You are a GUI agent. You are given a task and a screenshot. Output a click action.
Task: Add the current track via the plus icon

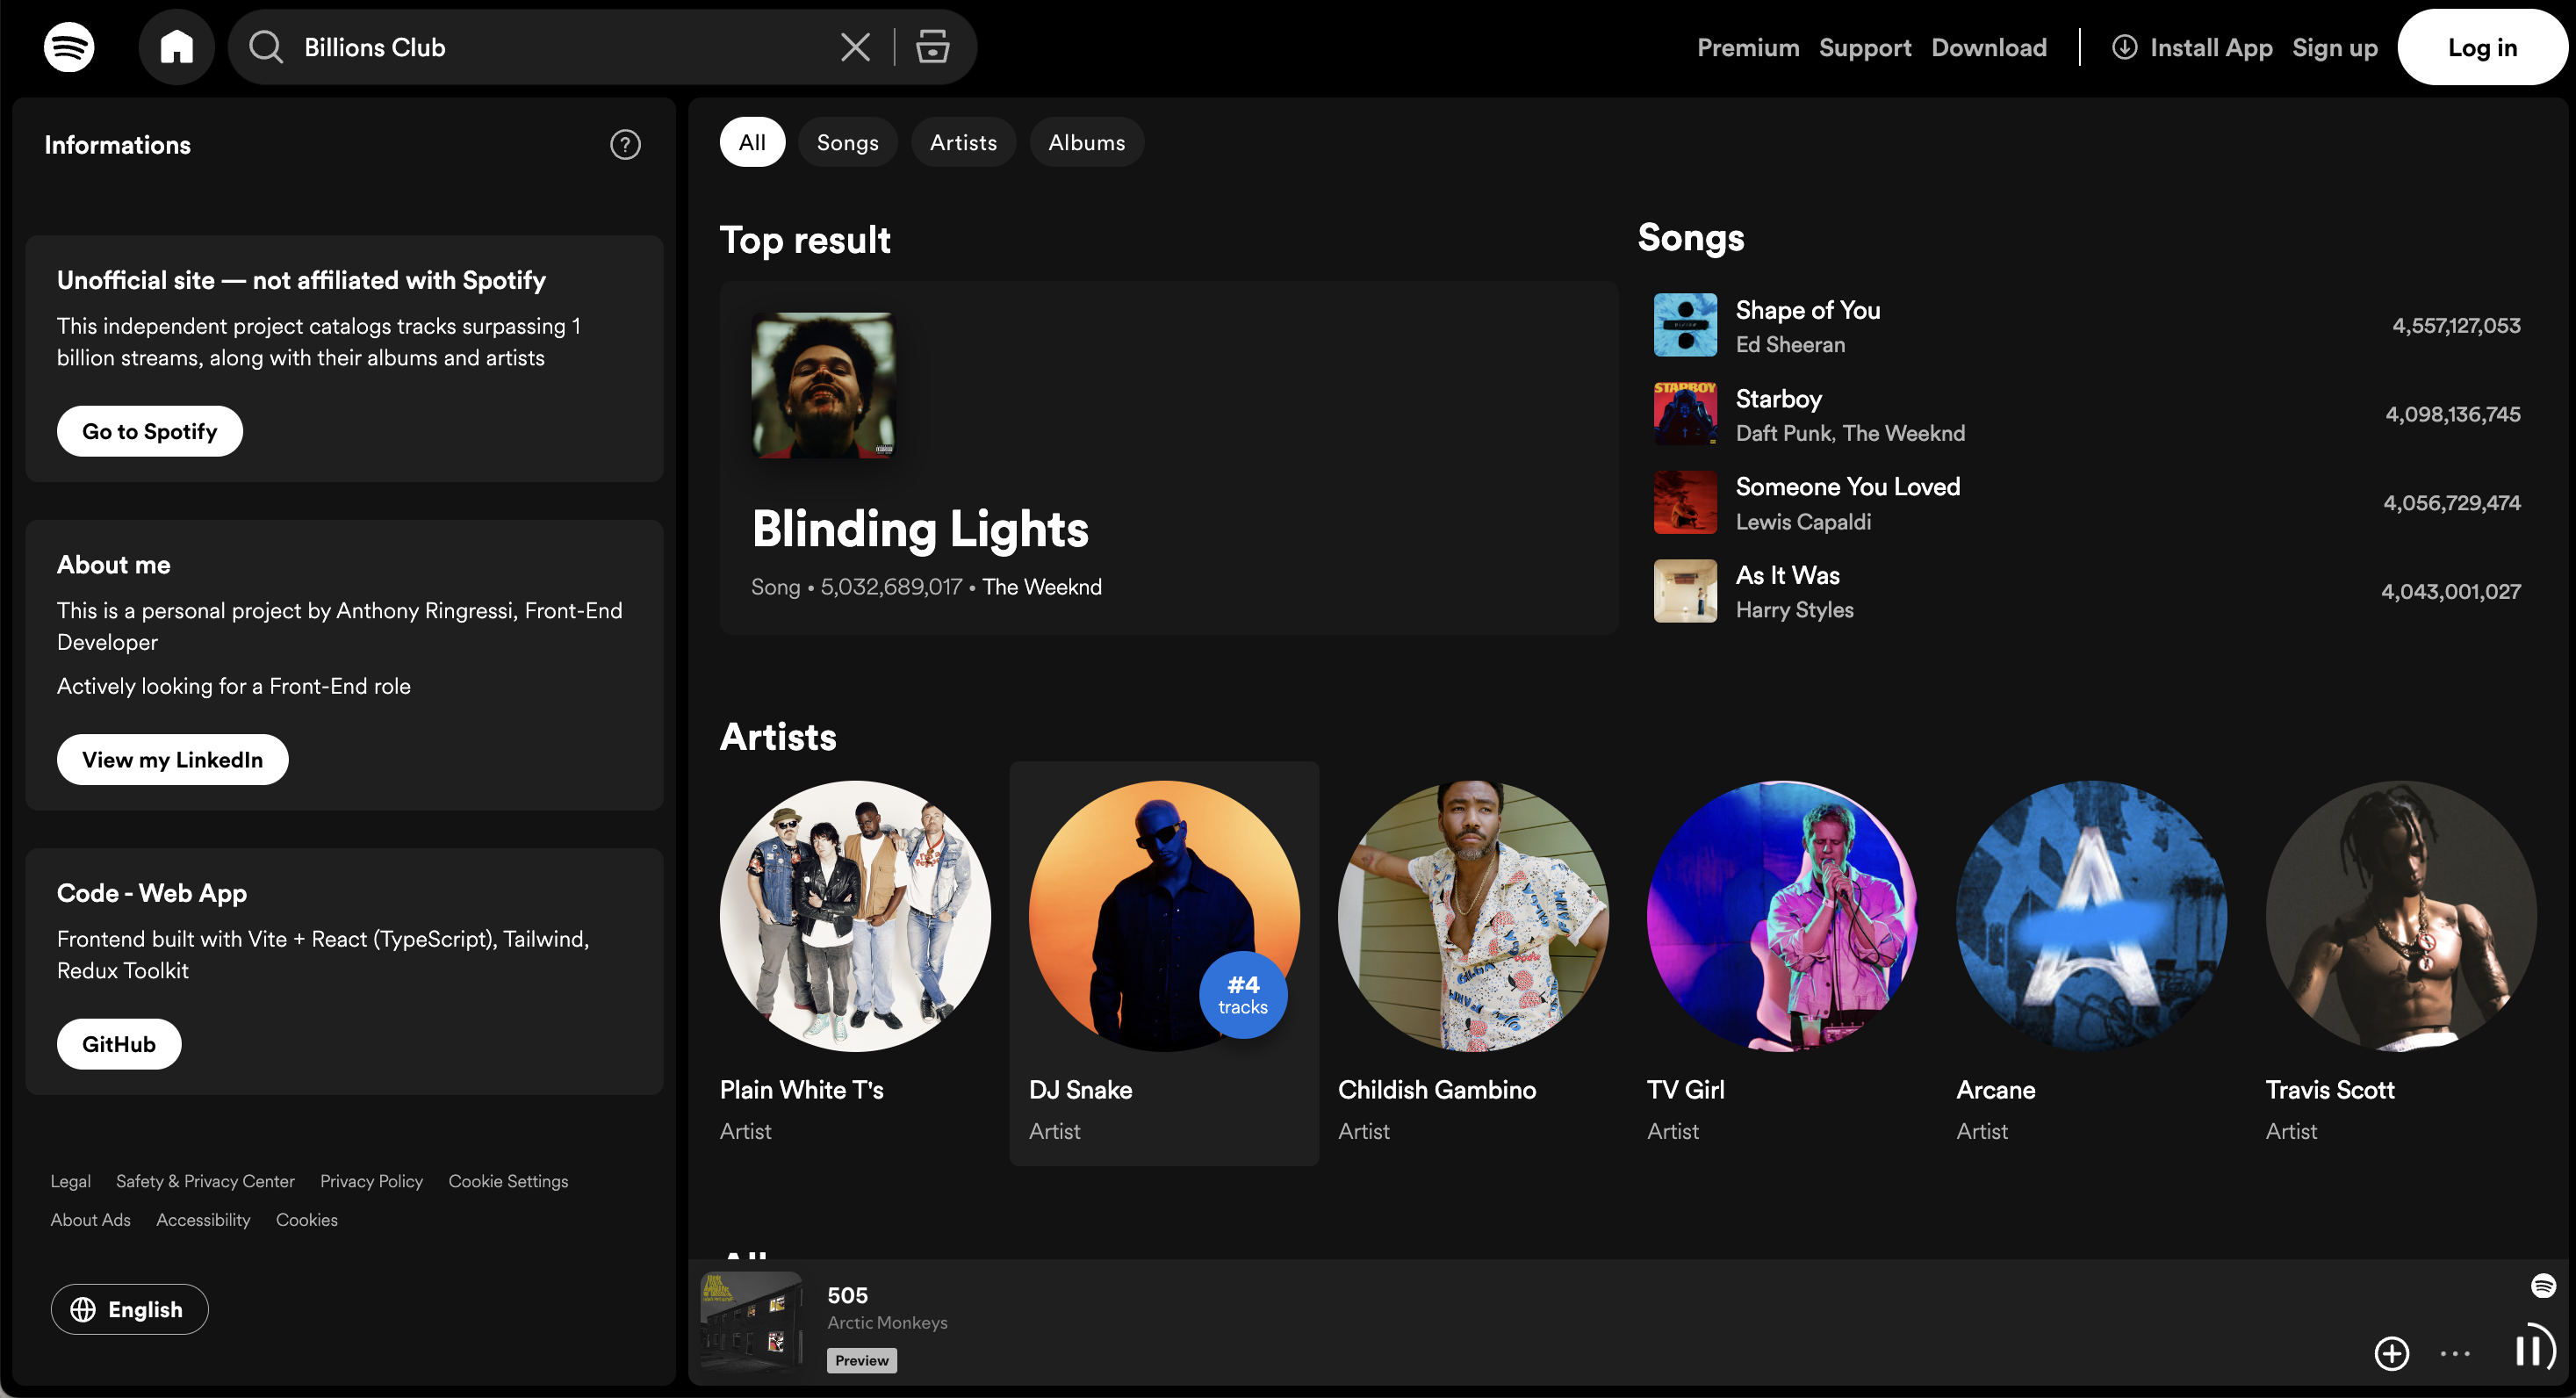click(x=2392, y=1352)
